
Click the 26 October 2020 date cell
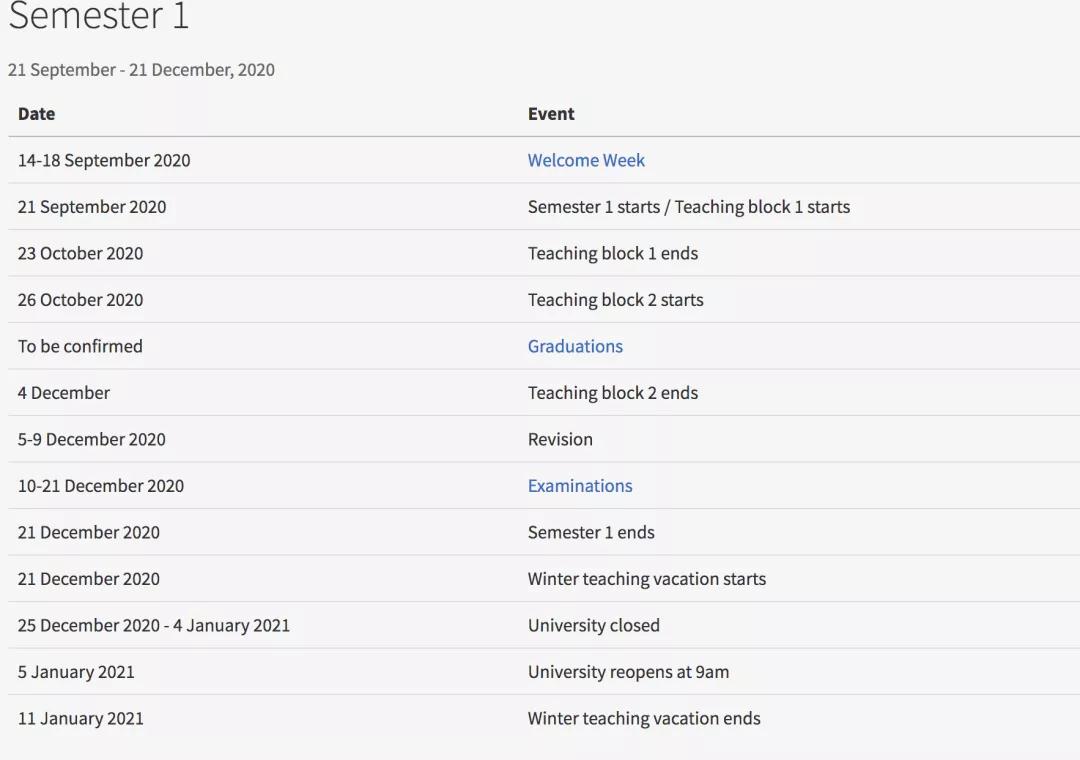click(x=80, y=300)
